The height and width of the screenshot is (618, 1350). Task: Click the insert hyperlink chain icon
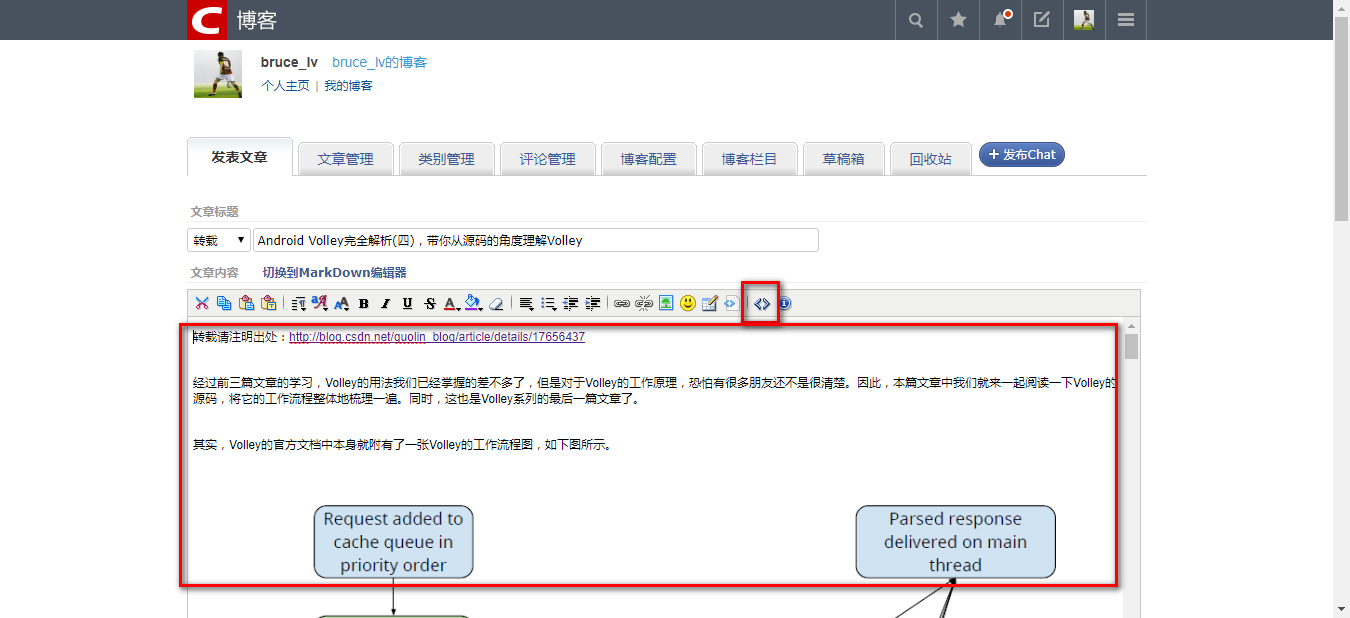pyautogui.click(x=622, y=303)
